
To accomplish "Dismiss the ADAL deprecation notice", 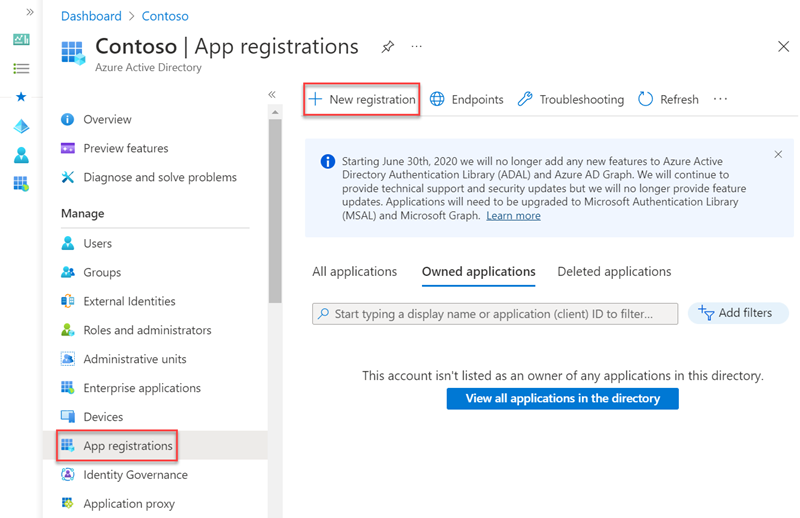I will tap(778, 154).
